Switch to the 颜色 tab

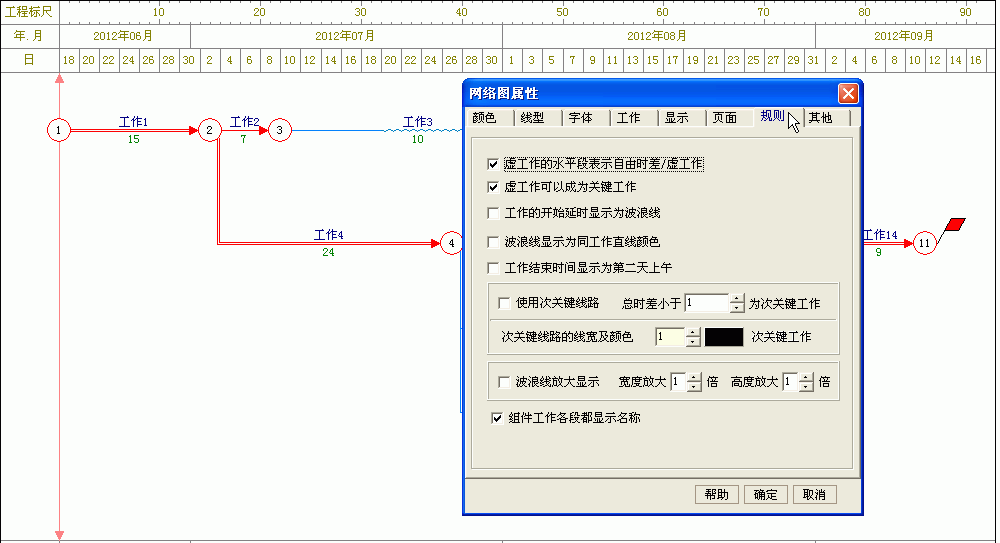pos(490,118)
